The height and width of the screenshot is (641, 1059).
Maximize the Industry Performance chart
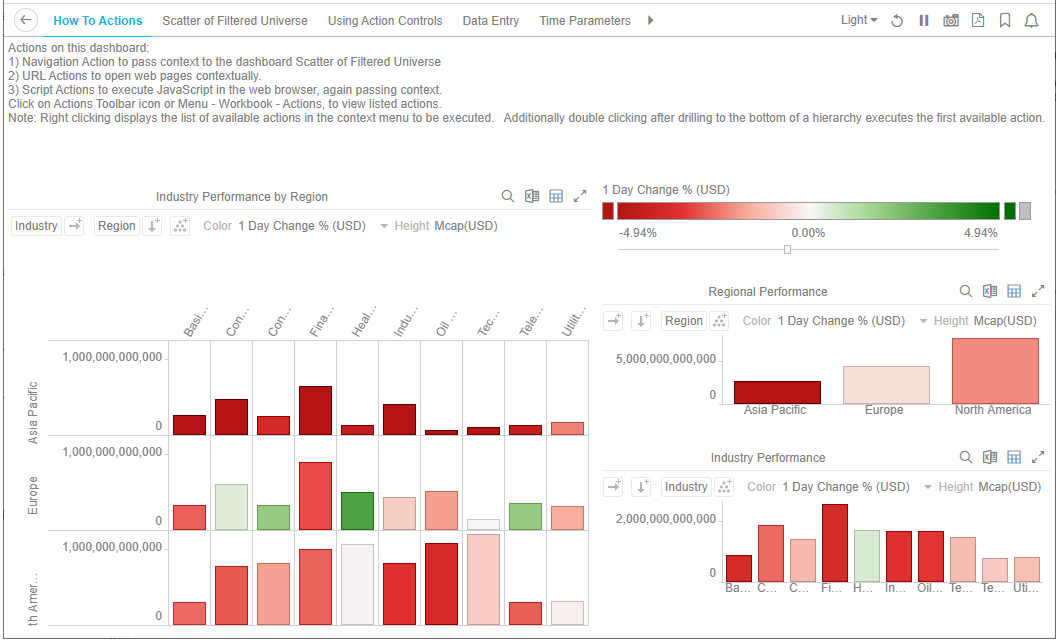pyautogui.click(x=1036, y=458)
